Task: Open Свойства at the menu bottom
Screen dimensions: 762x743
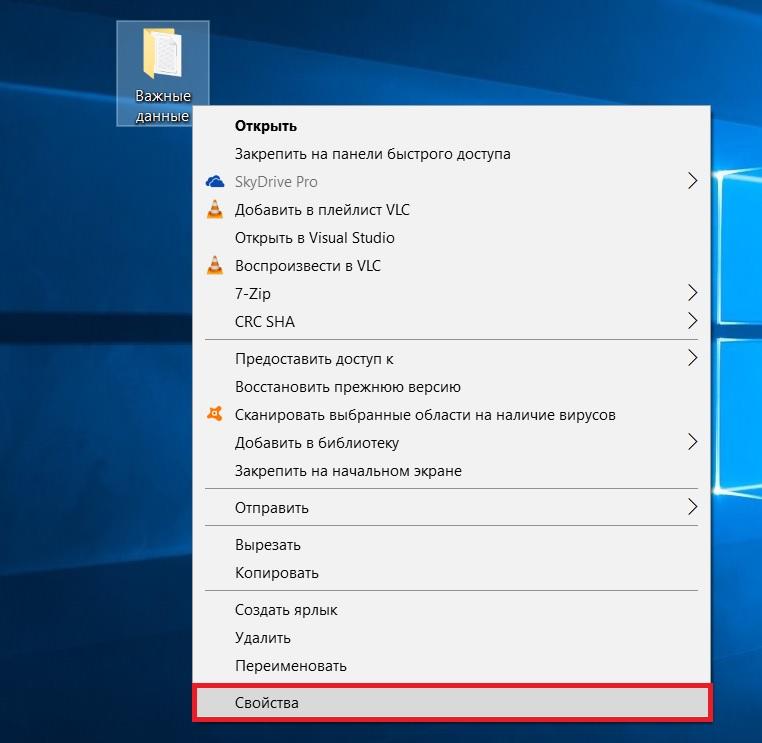Action: point(452,703)
